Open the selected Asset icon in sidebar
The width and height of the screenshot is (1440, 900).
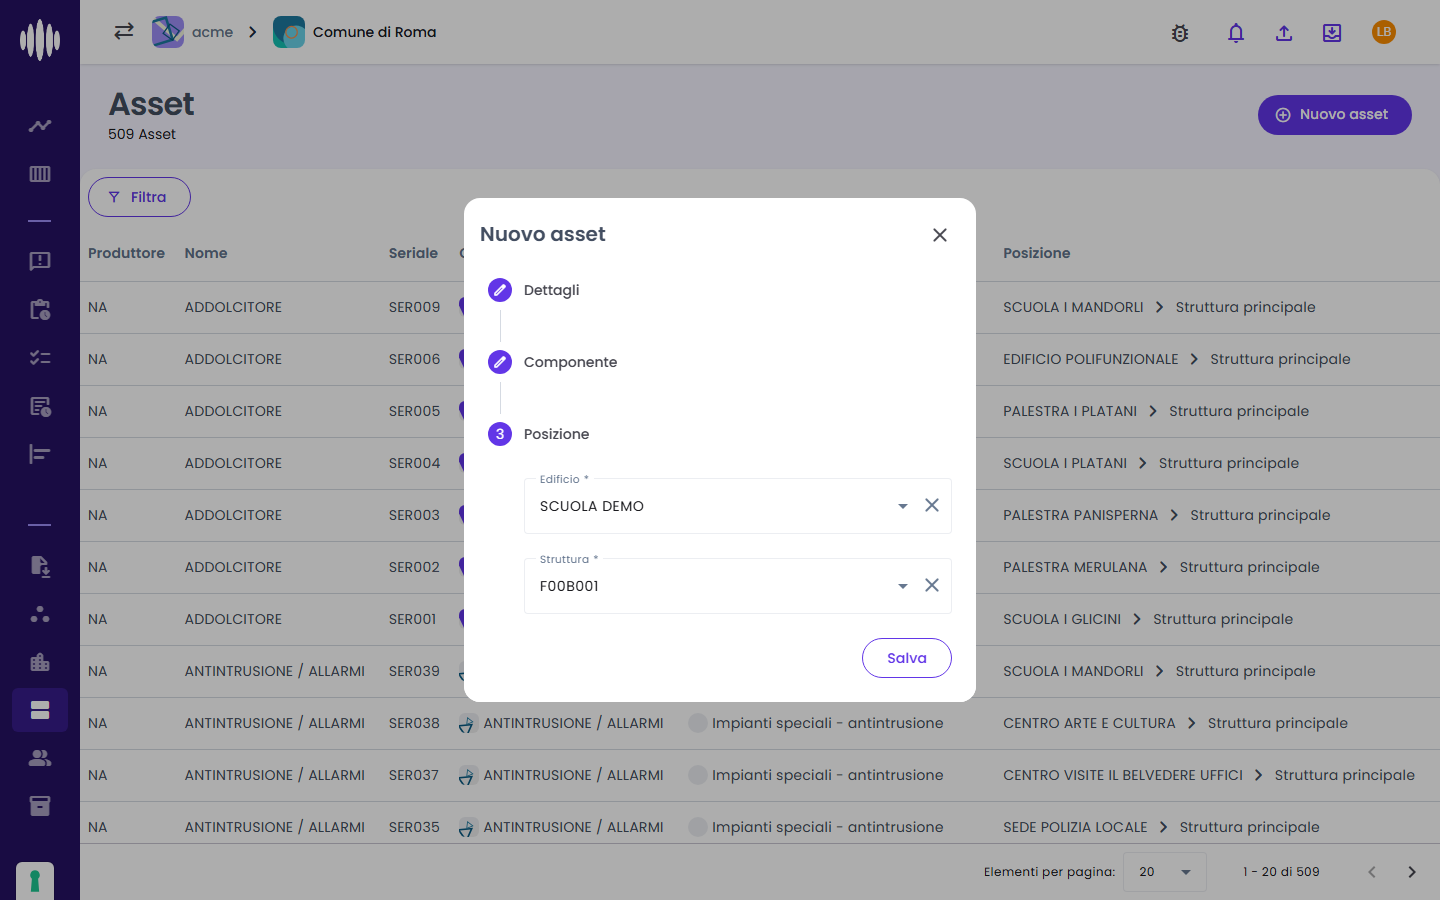40,710
